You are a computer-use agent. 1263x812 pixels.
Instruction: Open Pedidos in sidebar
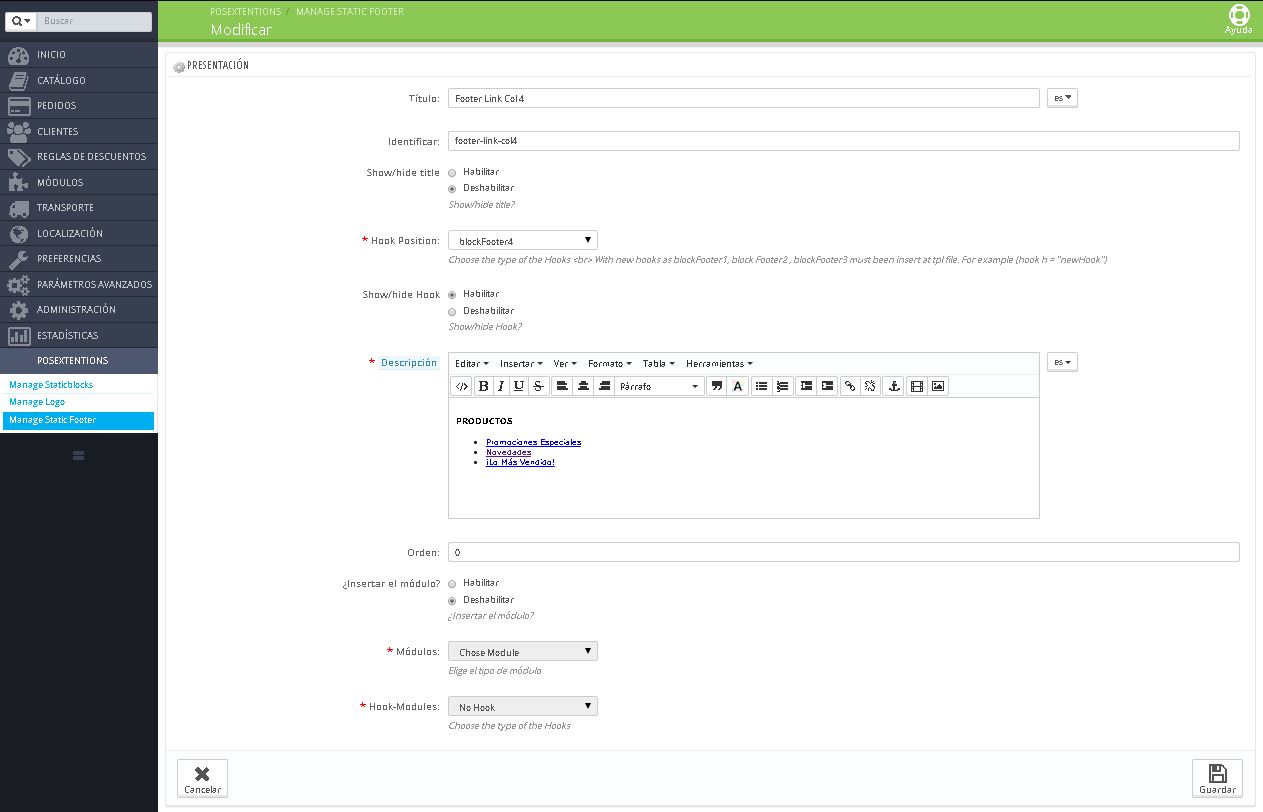pyautogui.click(x=79, y=105)
